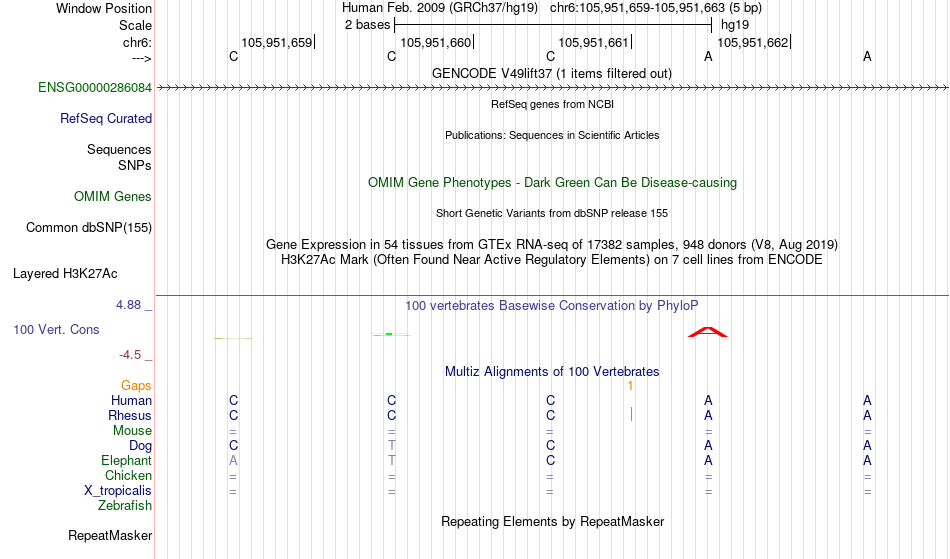The width and height of the screenshot is (950, 559).
Task: Click the Human Feb. 2009 (GRCh37/hg19) title
Action: pos(440,8)
